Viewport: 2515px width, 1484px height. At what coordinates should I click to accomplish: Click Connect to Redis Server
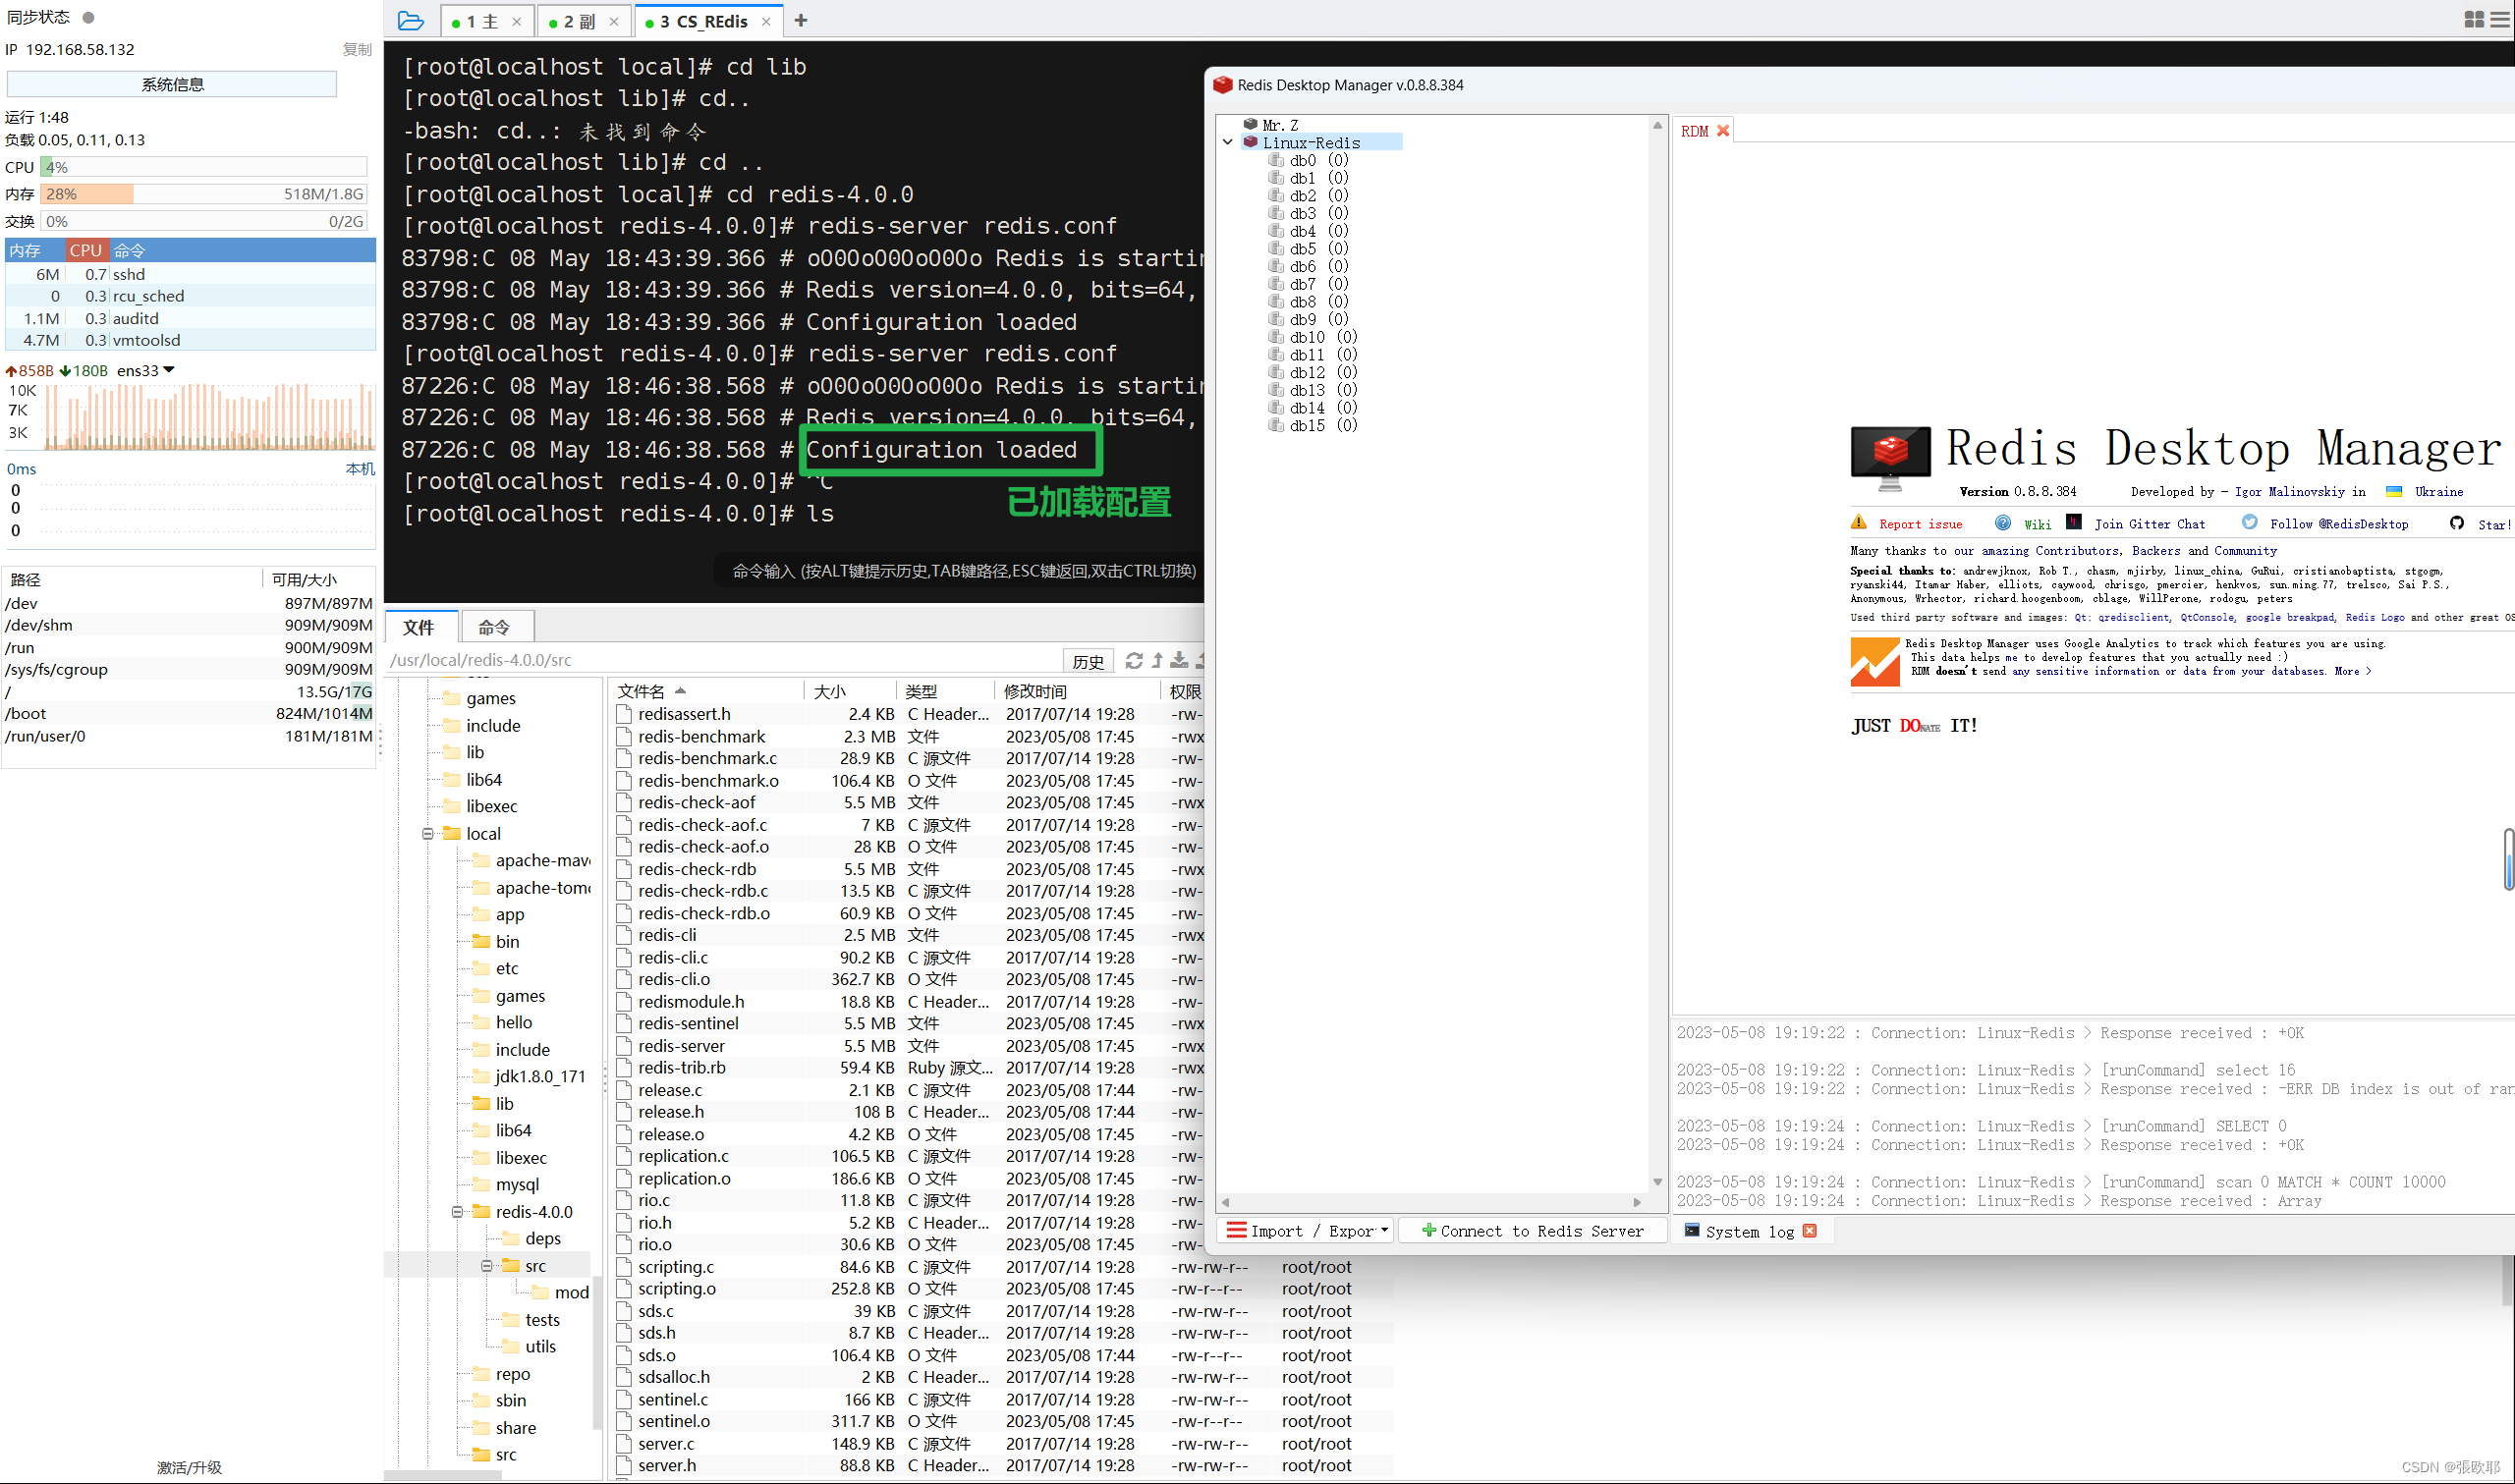pyautogui.click(x=1531, y=1230)
